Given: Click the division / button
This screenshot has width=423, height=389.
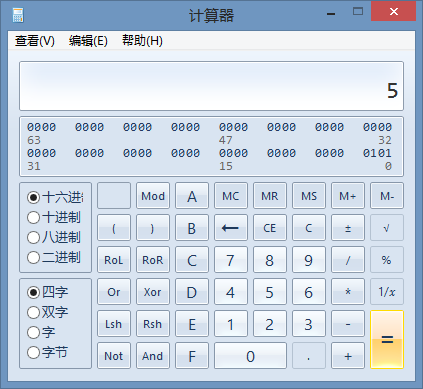Looking at the screenshot, I should (348, 260).
